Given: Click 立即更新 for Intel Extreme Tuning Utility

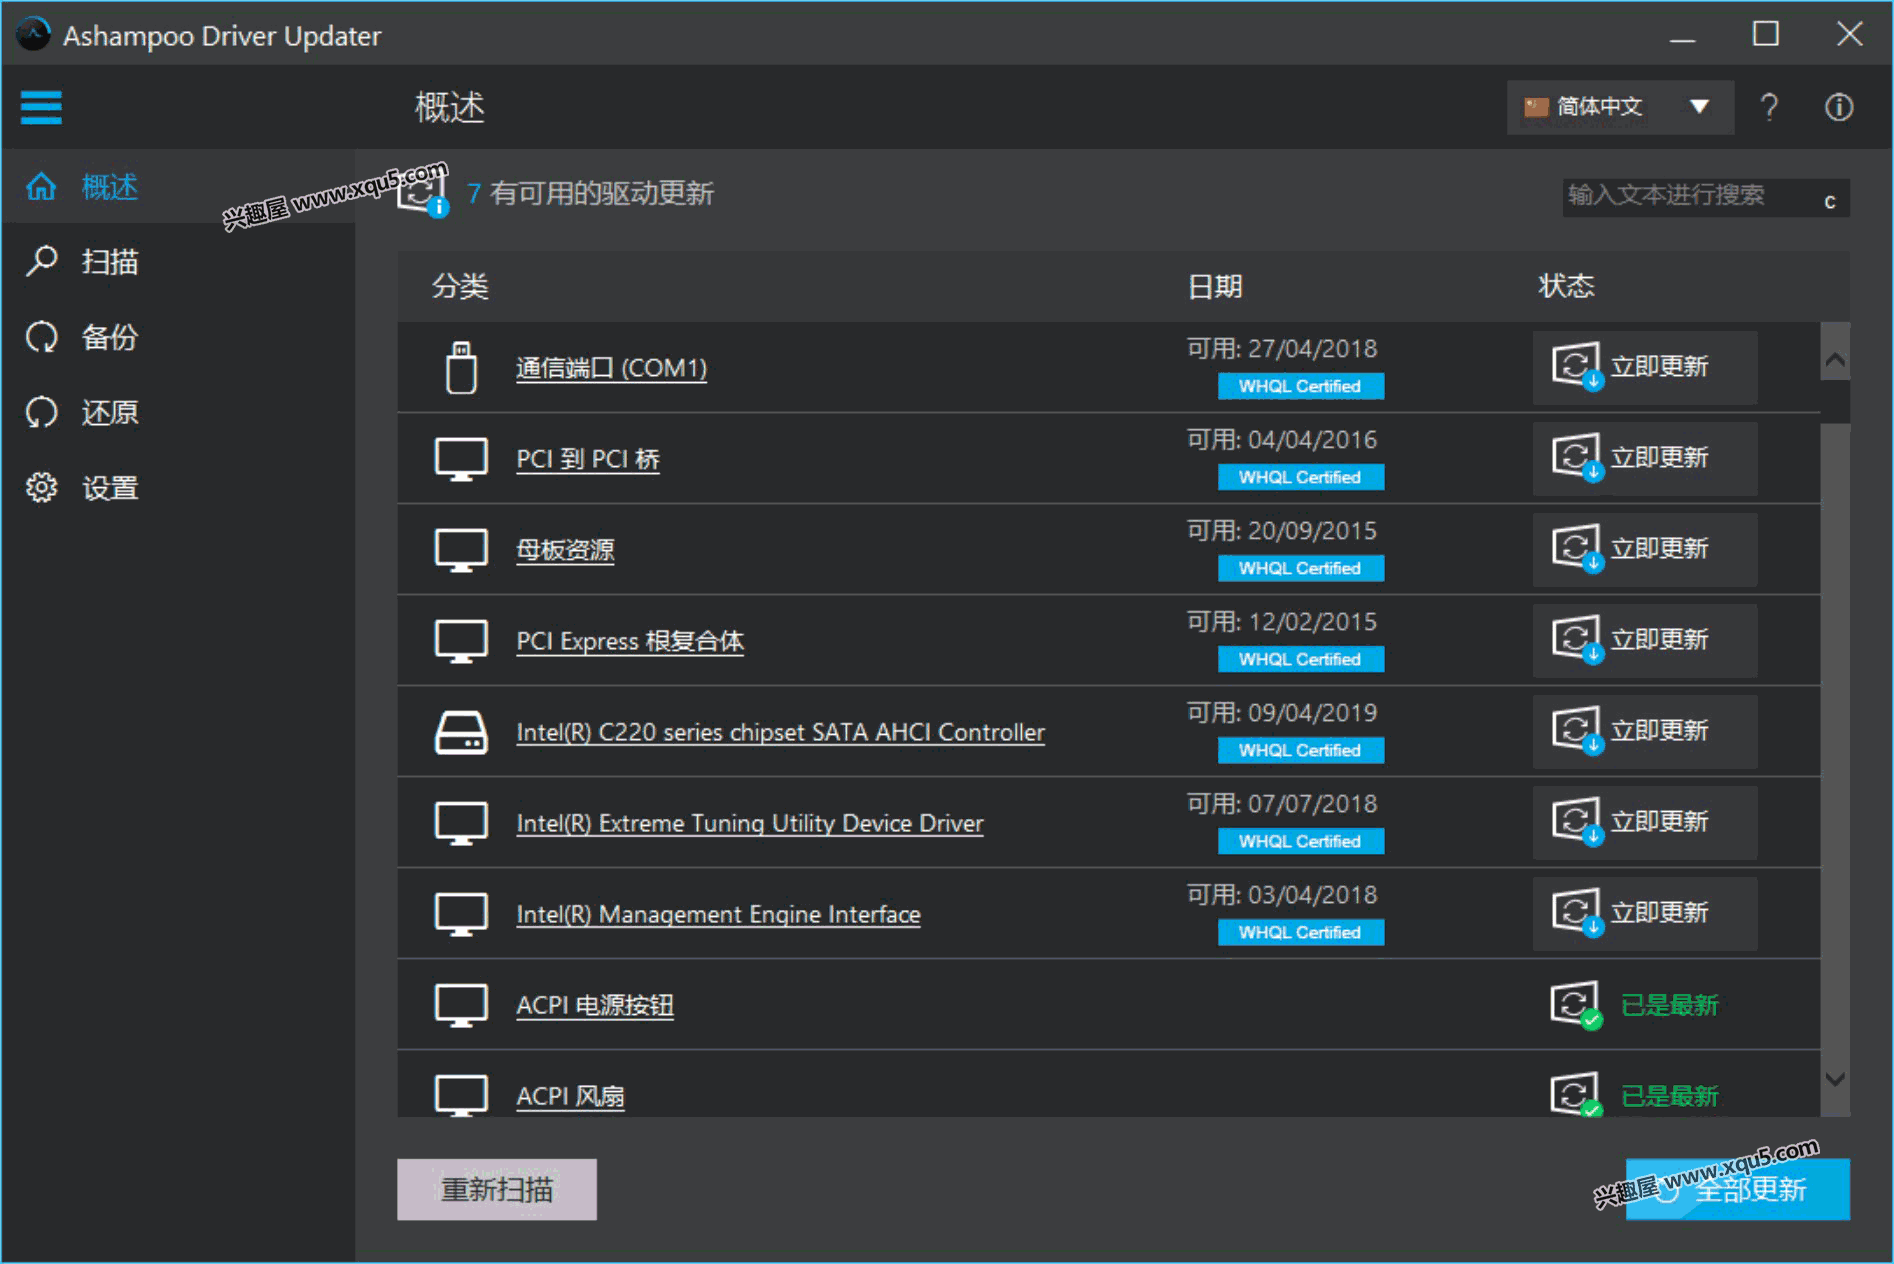Looking at the screenshot, I should 1645,822.
